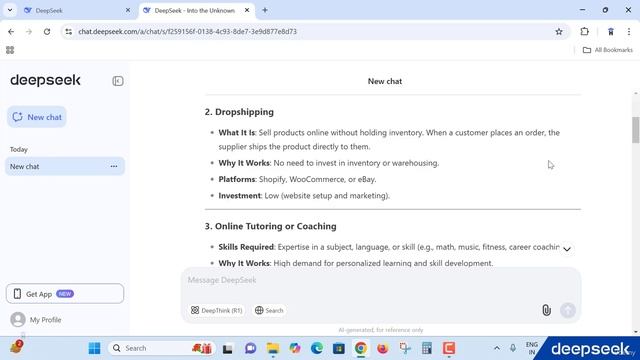640x360 pixels.
Task: Close the first DeepSeek tab
Action: tap(128, 10)
